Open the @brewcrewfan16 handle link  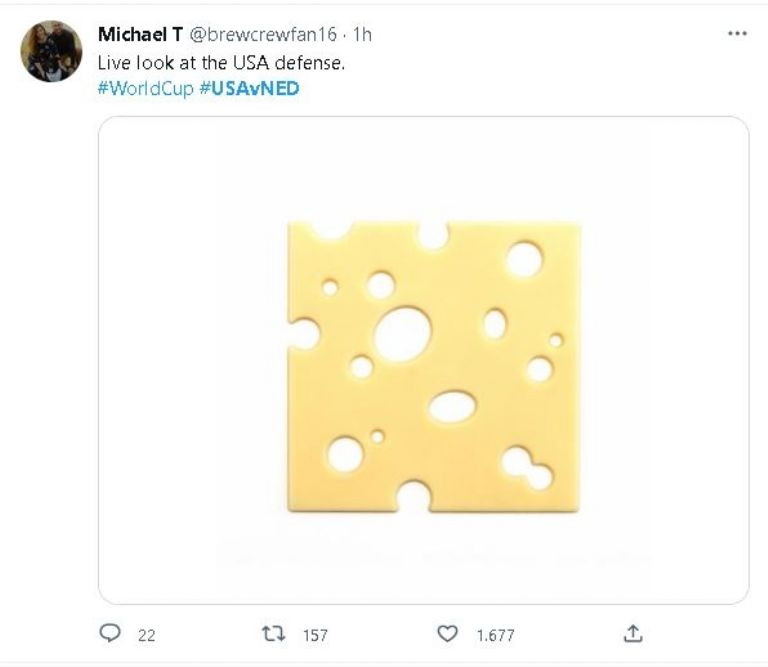coord(263,35)
